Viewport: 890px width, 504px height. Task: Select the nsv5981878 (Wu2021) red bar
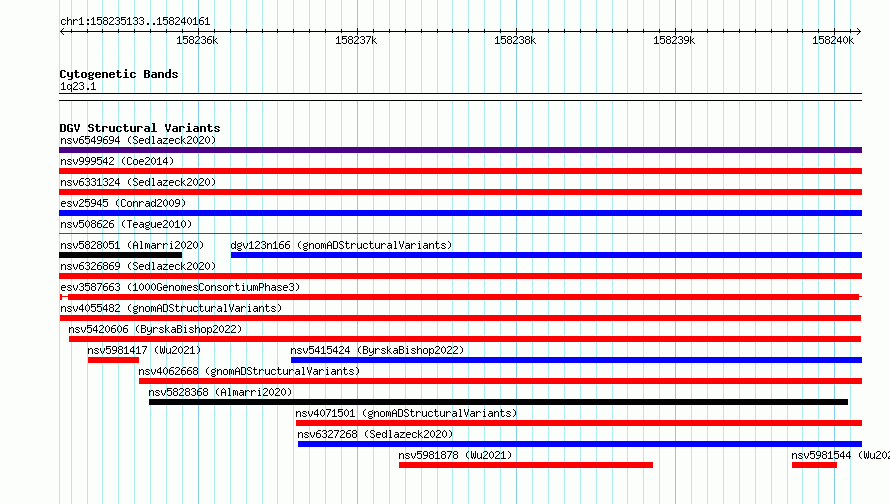(526, 465)
